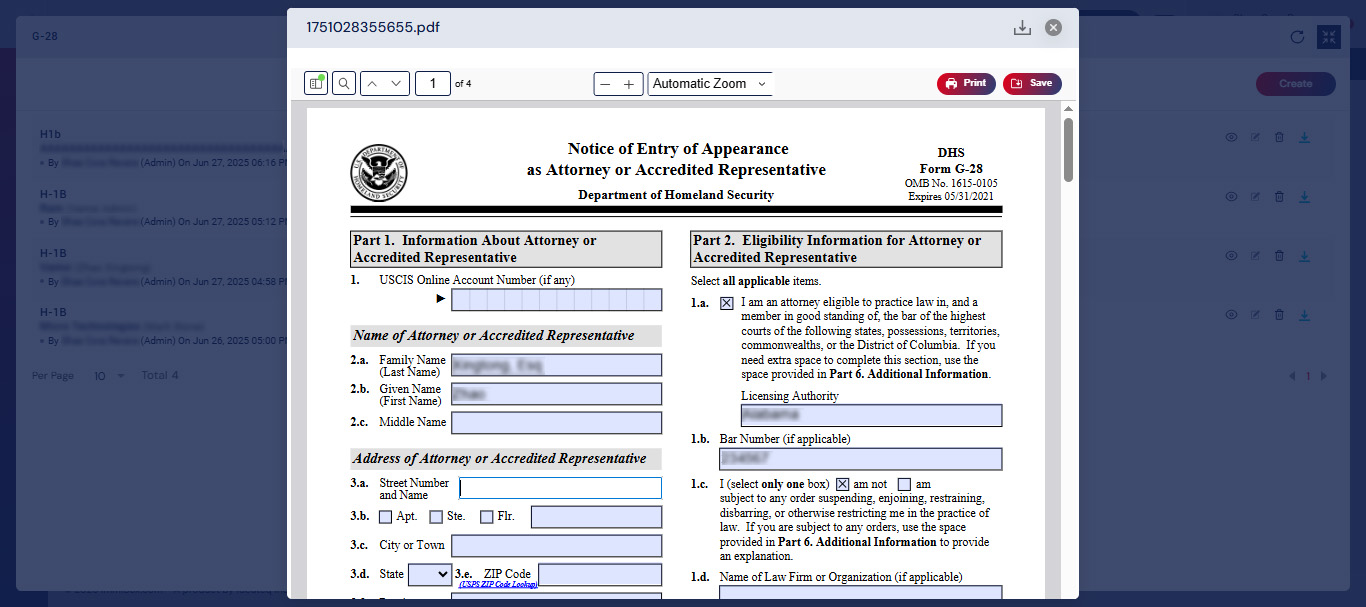The width and height of the screenshot is (1366, 607).
Task: Download the H1b 06:16 PM record
Action: pos(1304,137)
